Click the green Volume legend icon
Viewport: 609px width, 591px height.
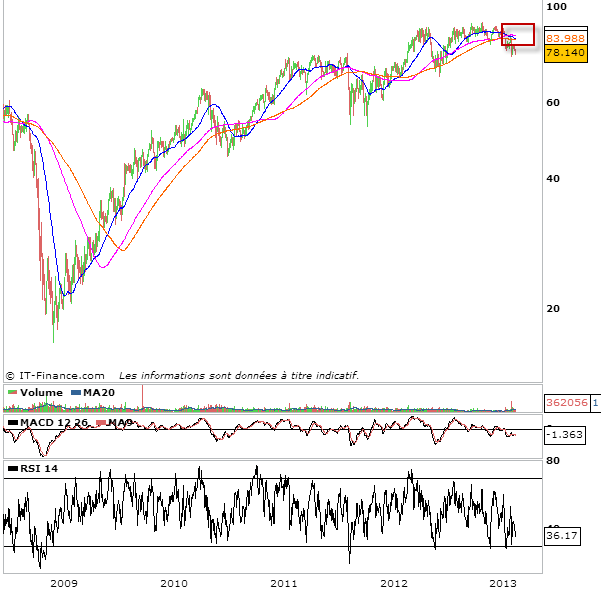11,393
